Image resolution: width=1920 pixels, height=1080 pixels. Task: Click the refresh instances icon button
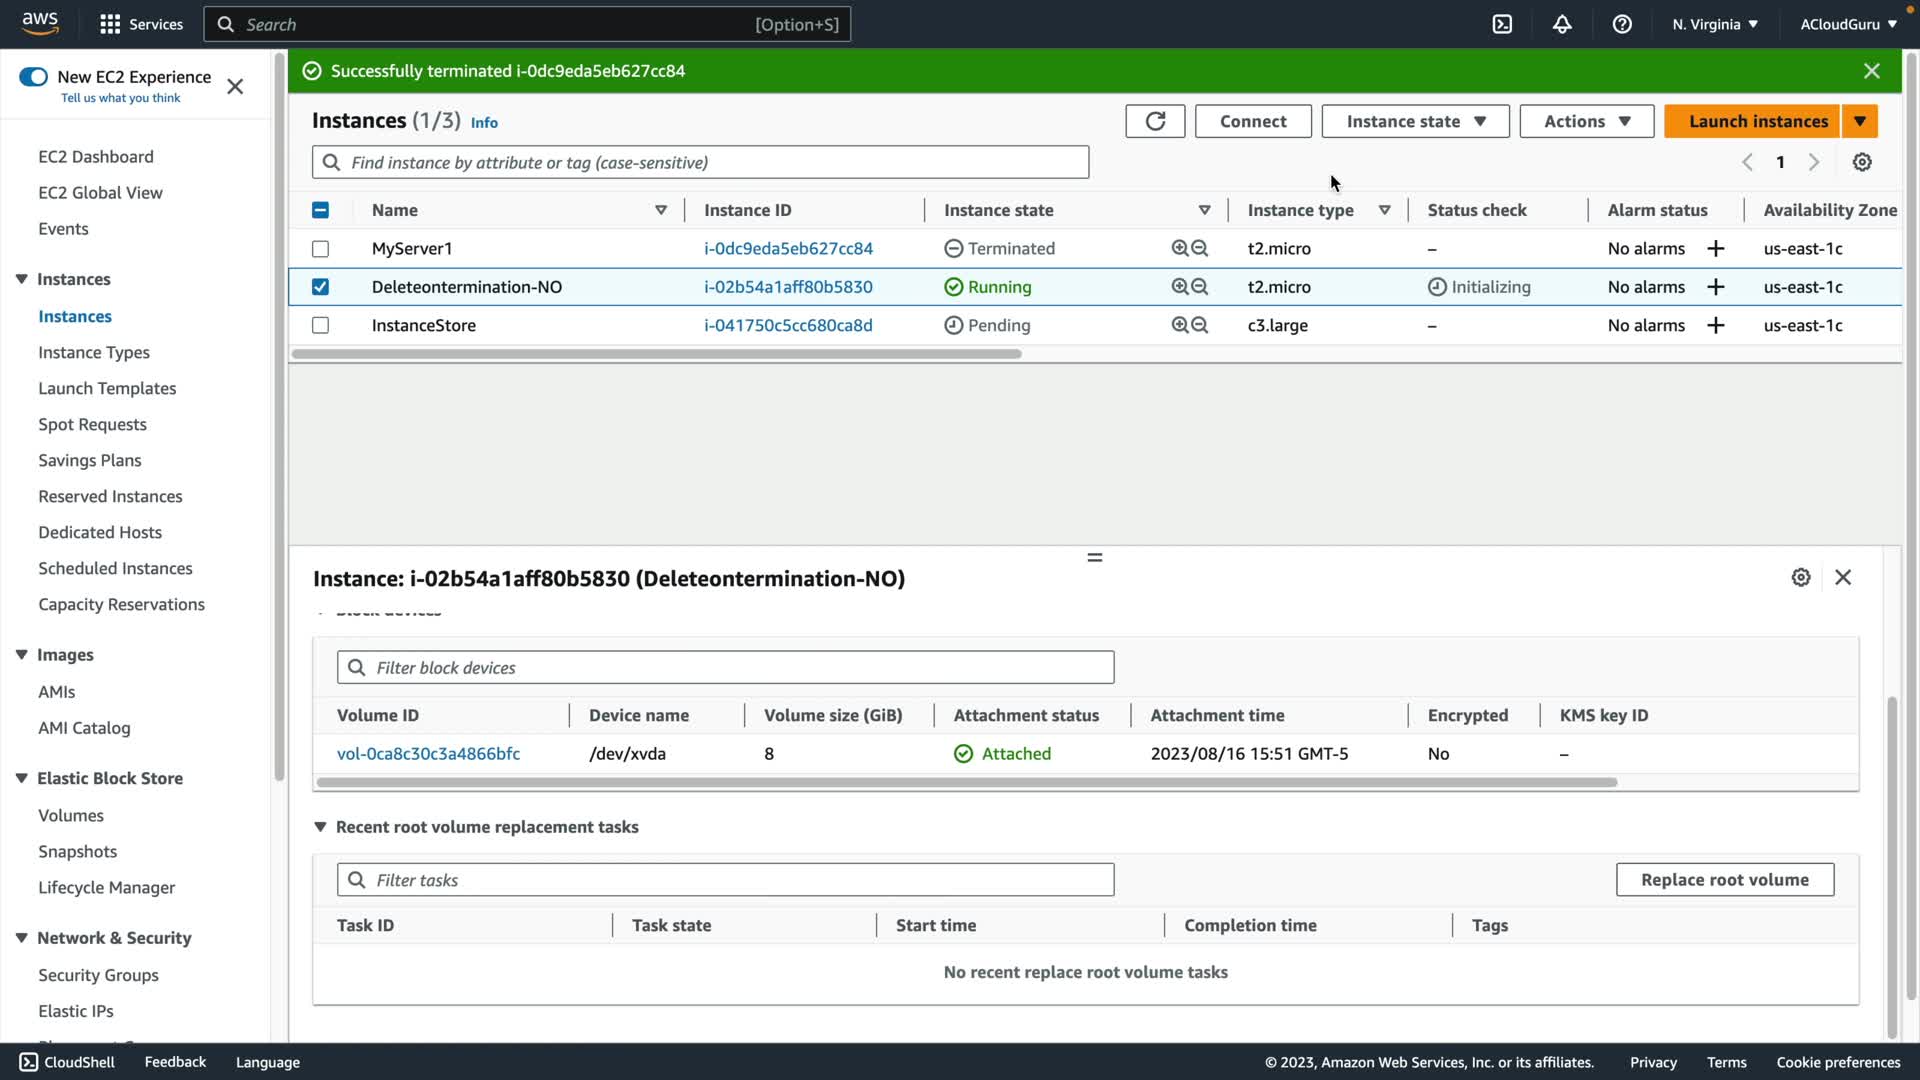pos(1155,121)
